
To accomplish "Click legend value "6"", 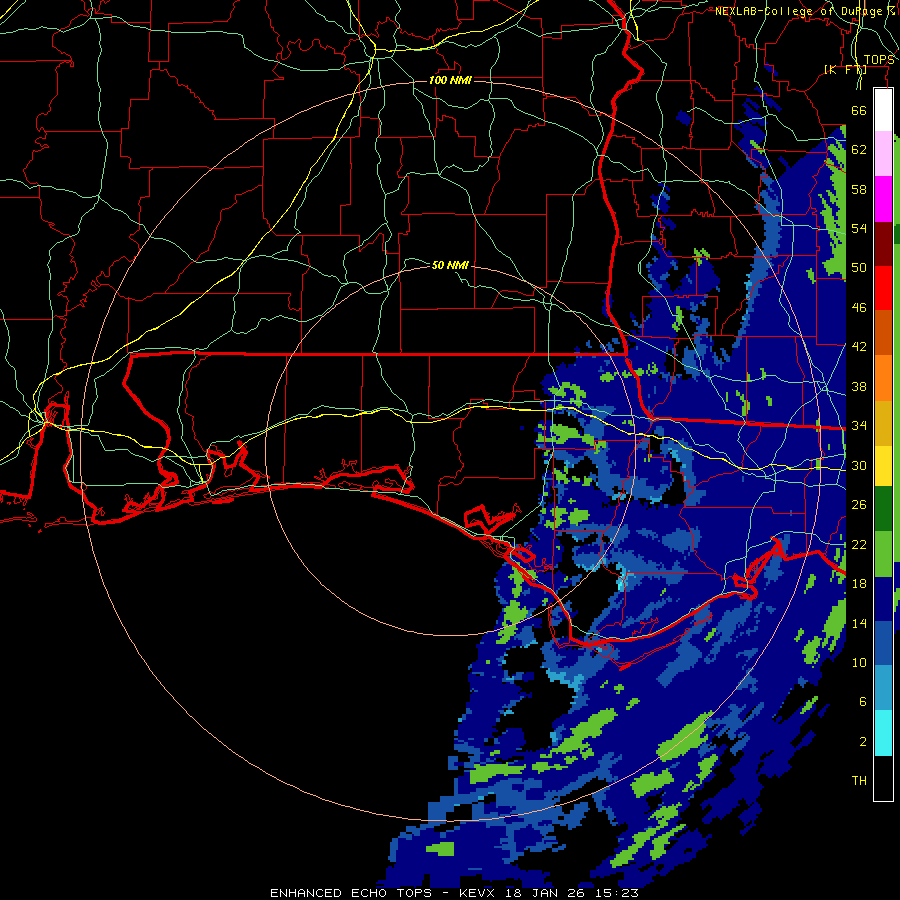I will pyautogui.click(x=863, y=702).
